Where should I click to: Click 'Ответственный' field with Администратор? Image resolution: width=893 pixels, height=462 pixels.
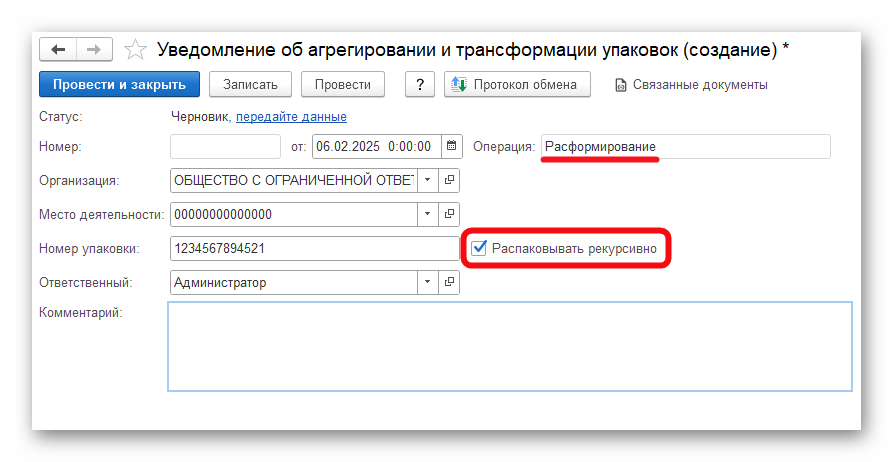[x=293, y=283]
